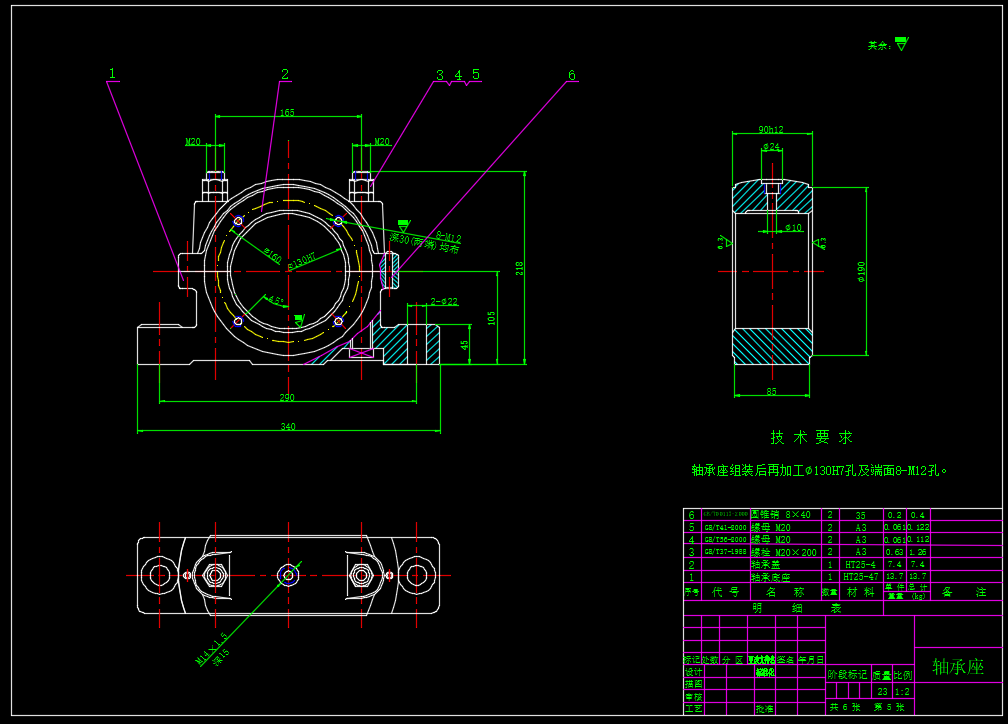Click the 1:2 scale cell in title block
This screenshot has height=724, width=1008.
[x=901, y=691]
